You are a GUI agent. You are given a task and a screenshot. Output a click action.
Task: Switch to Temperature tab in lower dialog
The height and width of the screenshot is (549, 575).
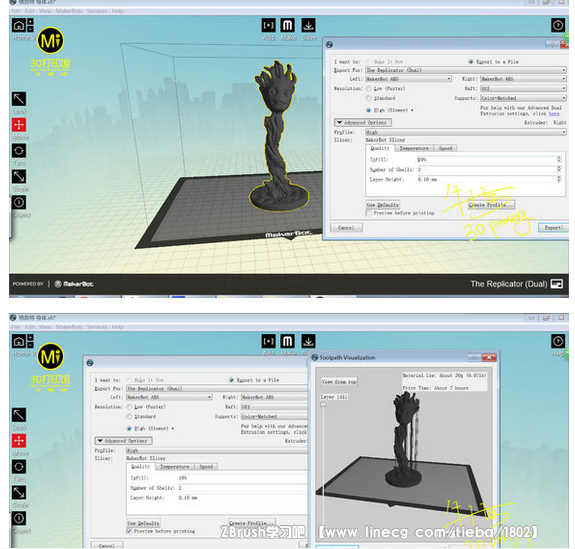tap(175, 466)
